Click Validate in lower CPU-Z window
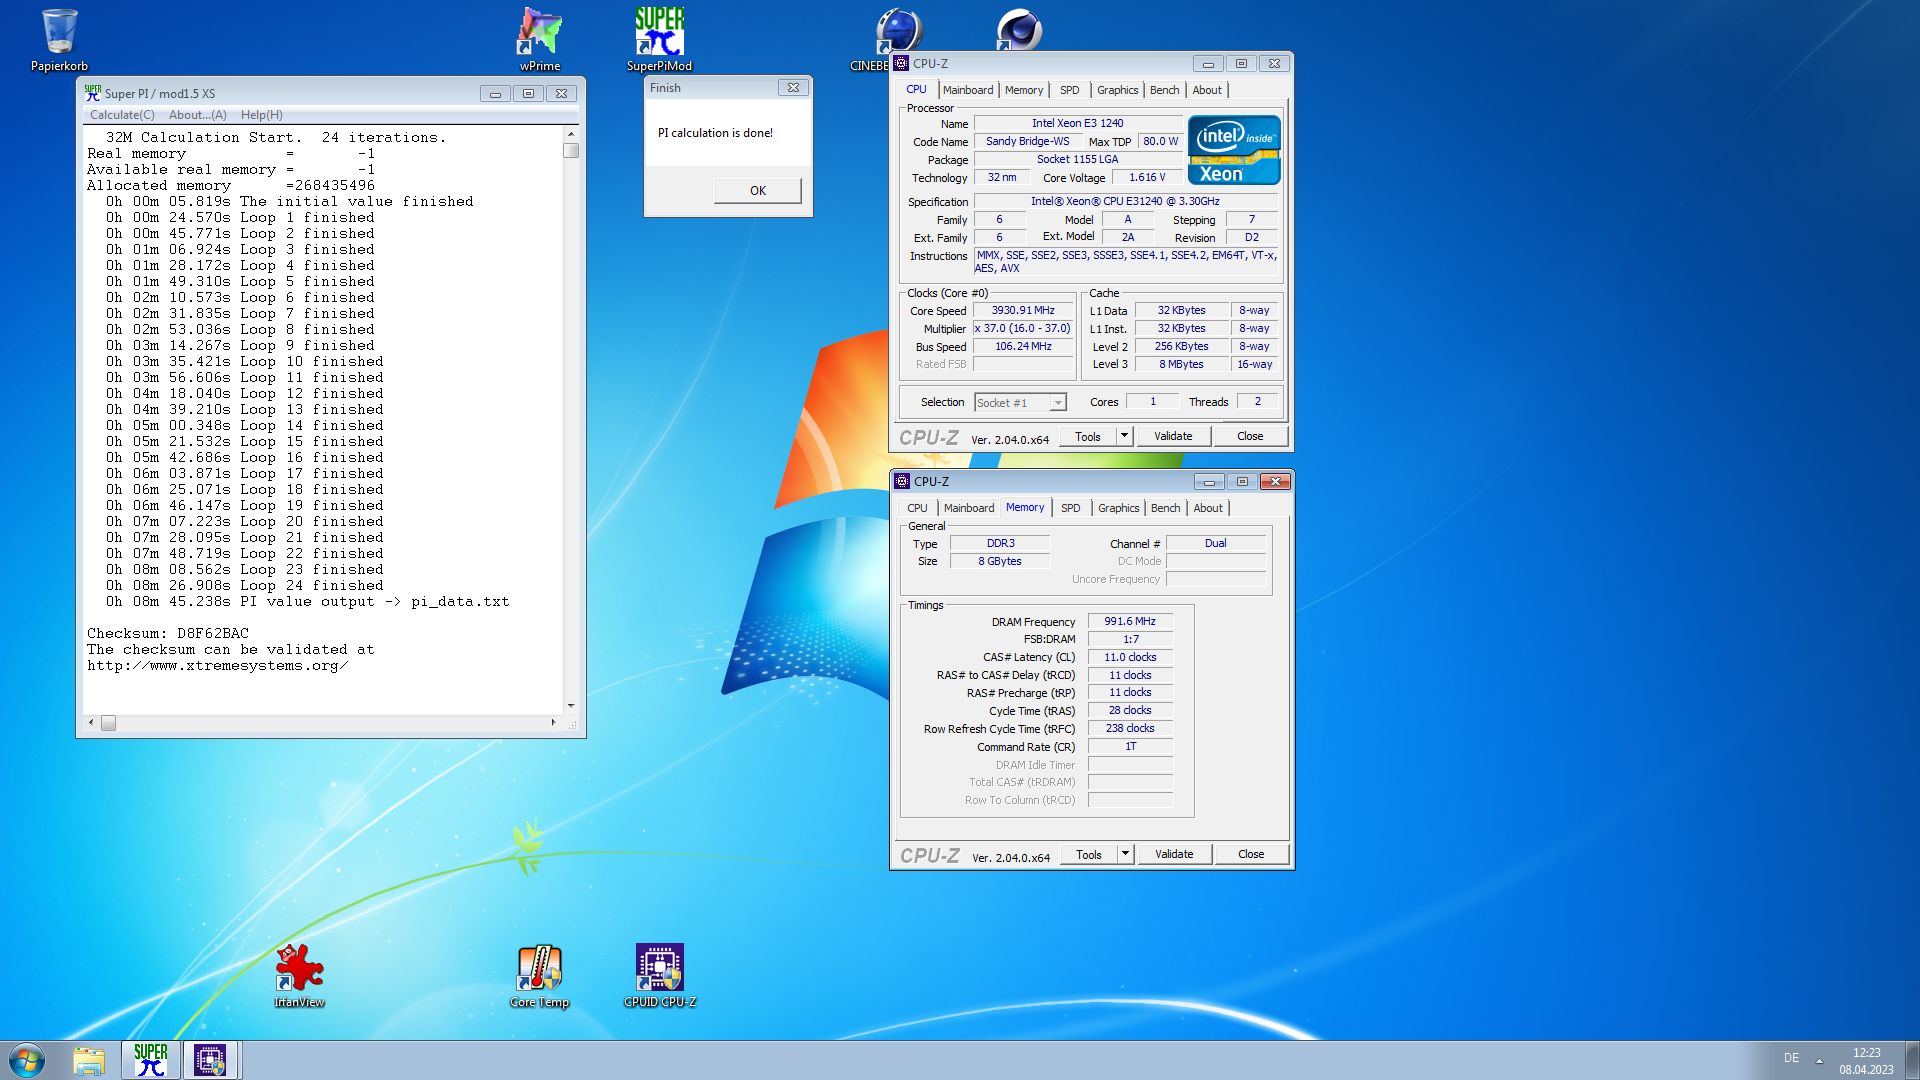 coord(1174,855)
